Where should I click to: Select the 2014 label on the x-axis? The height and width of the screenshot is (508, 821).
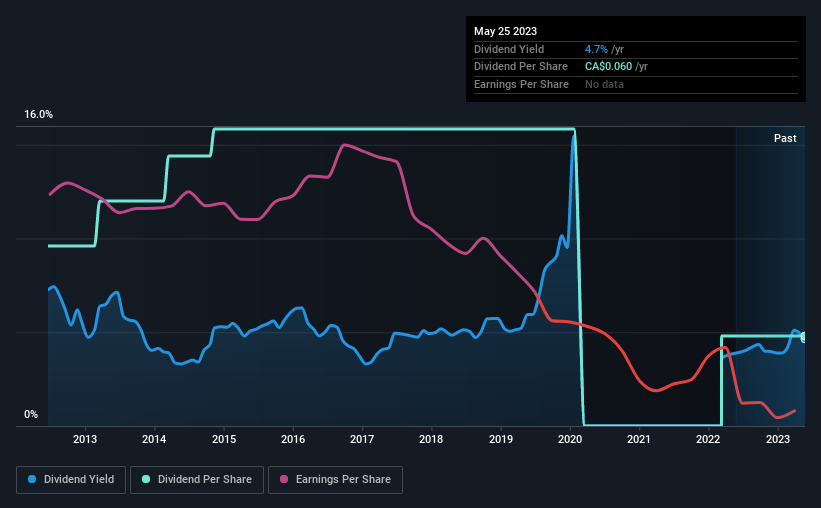[x=154, y=439]
